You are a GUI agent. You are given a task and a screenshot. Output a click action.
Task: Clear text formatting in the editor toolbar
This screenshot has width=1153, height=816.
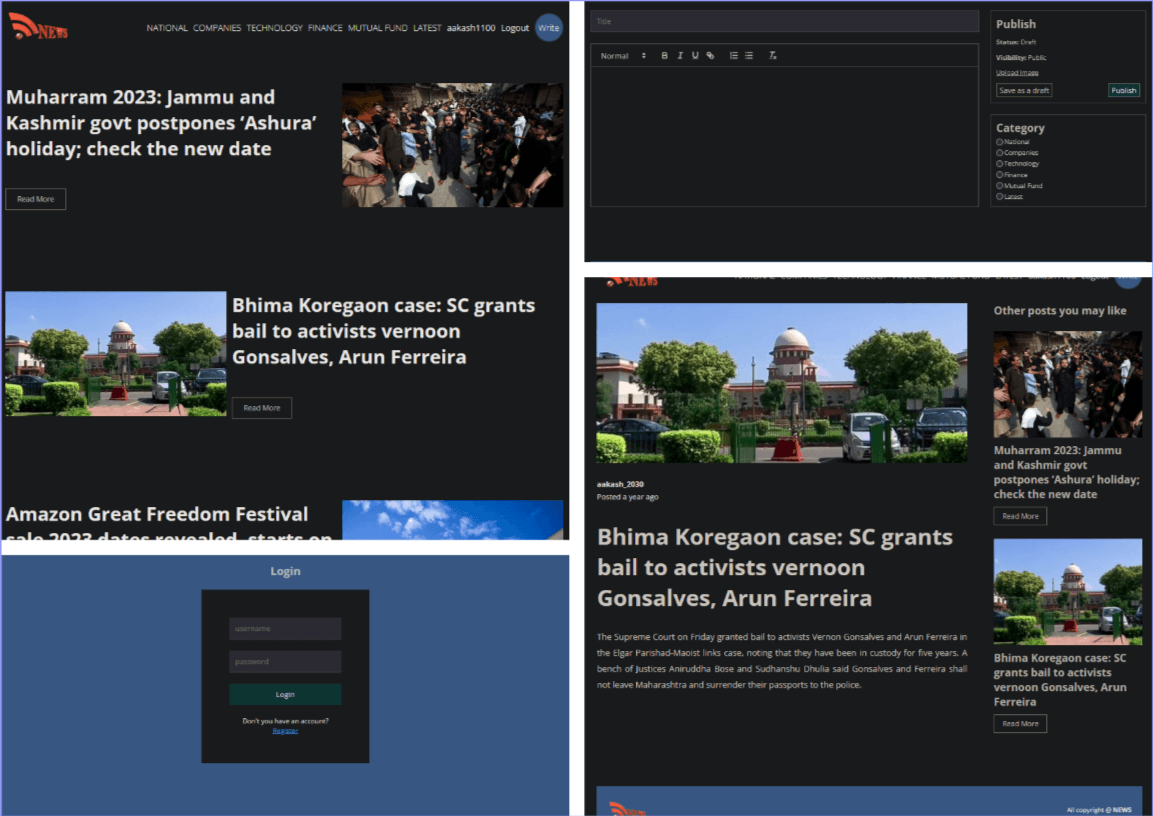[x=772, y=56]
